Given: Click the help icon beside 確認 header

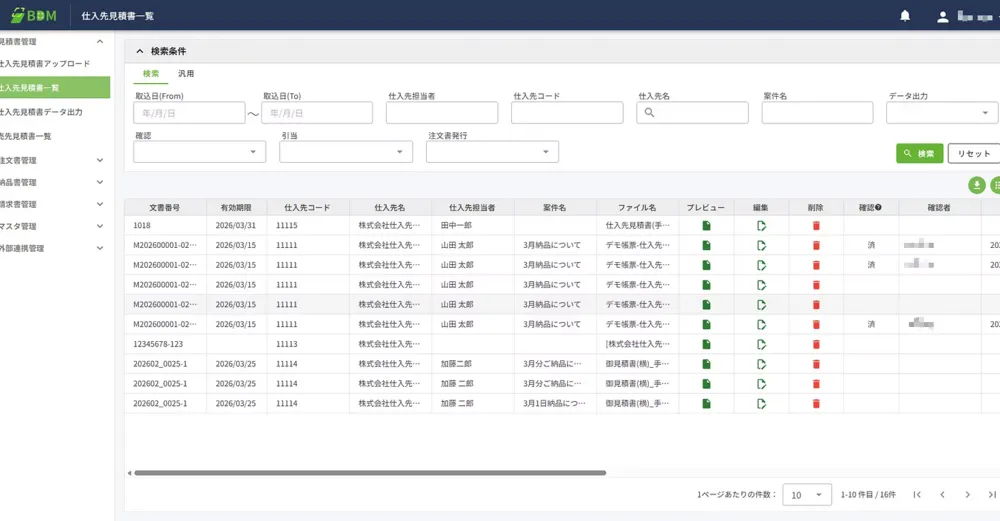Looking at the screenshot, I should click(x=878, y=207).
